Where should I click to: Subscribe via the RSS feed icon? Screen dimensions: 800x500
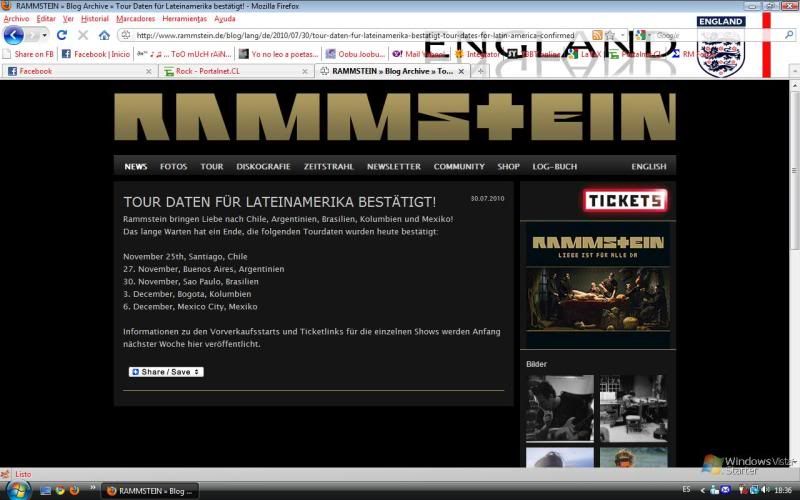pos(596,35)
